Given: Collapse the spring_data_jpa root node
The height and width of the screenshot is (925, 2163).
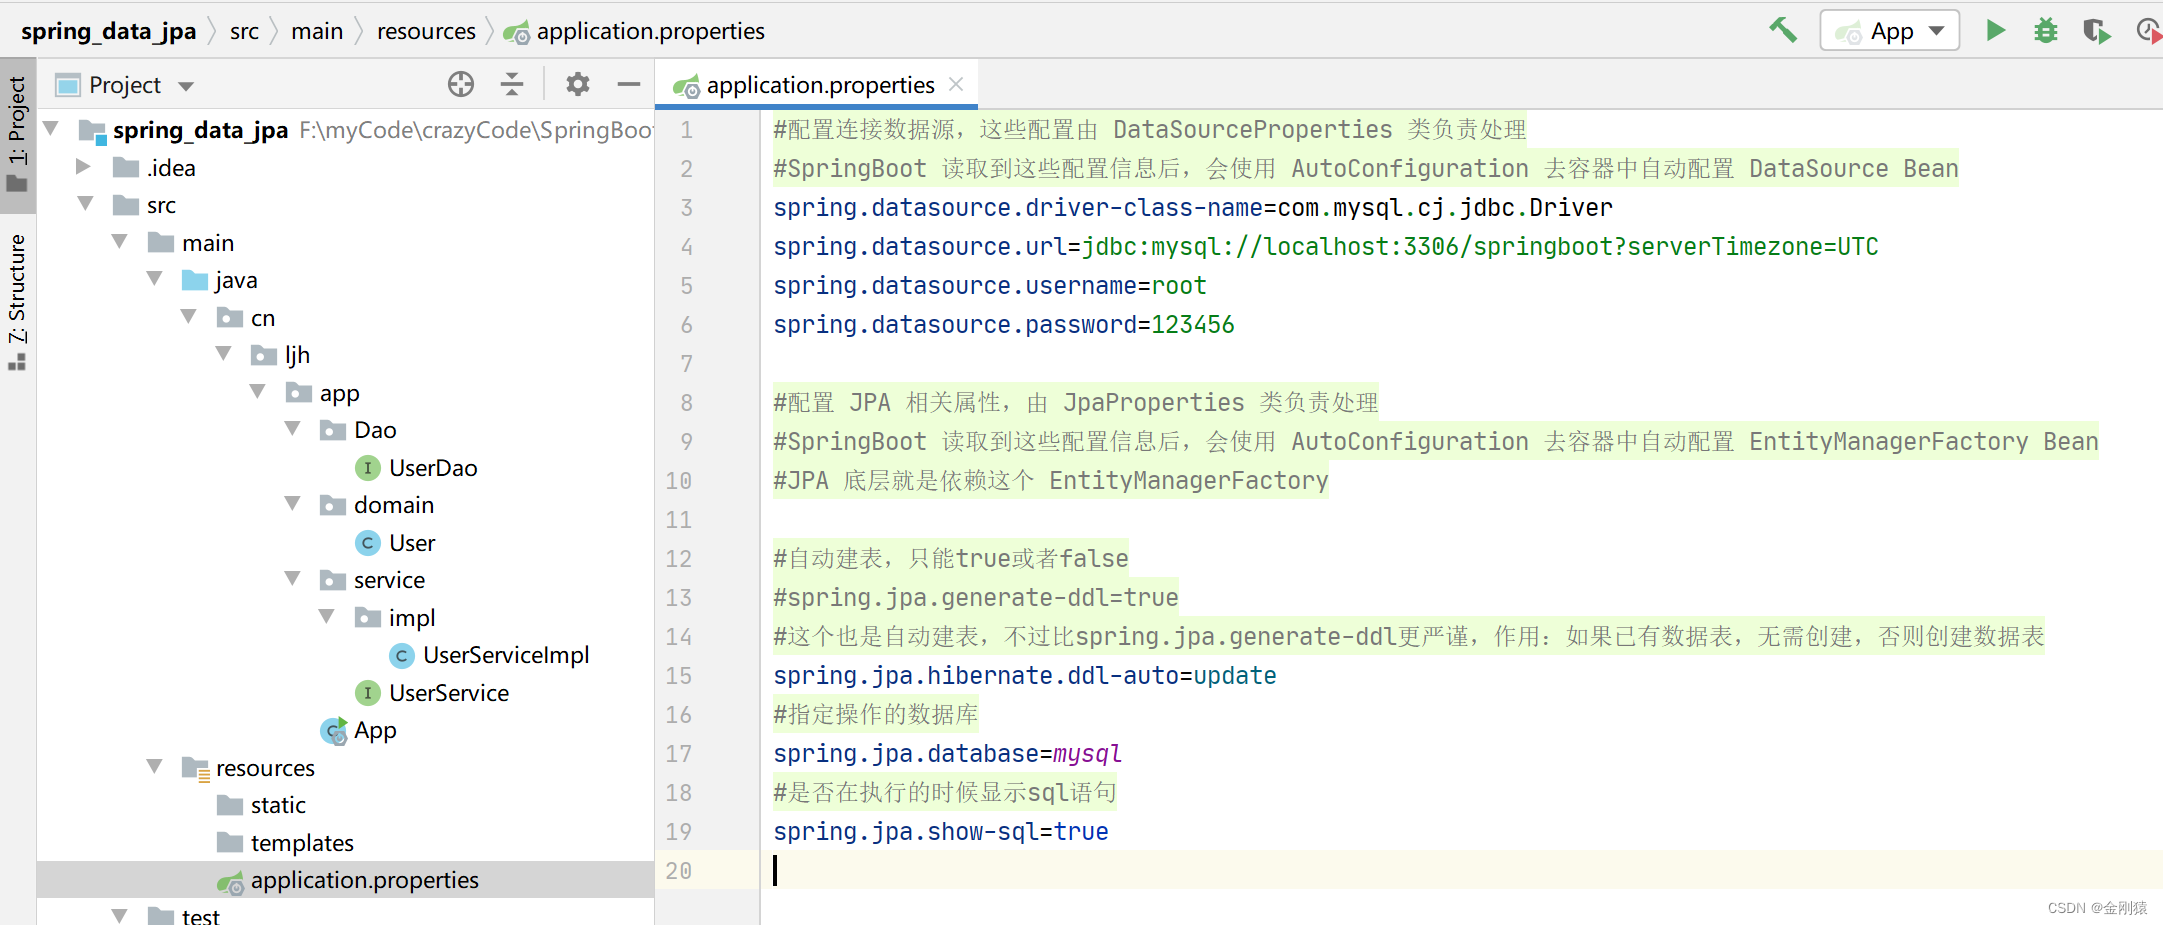Looking at the screenshot, I should [52, 128].
